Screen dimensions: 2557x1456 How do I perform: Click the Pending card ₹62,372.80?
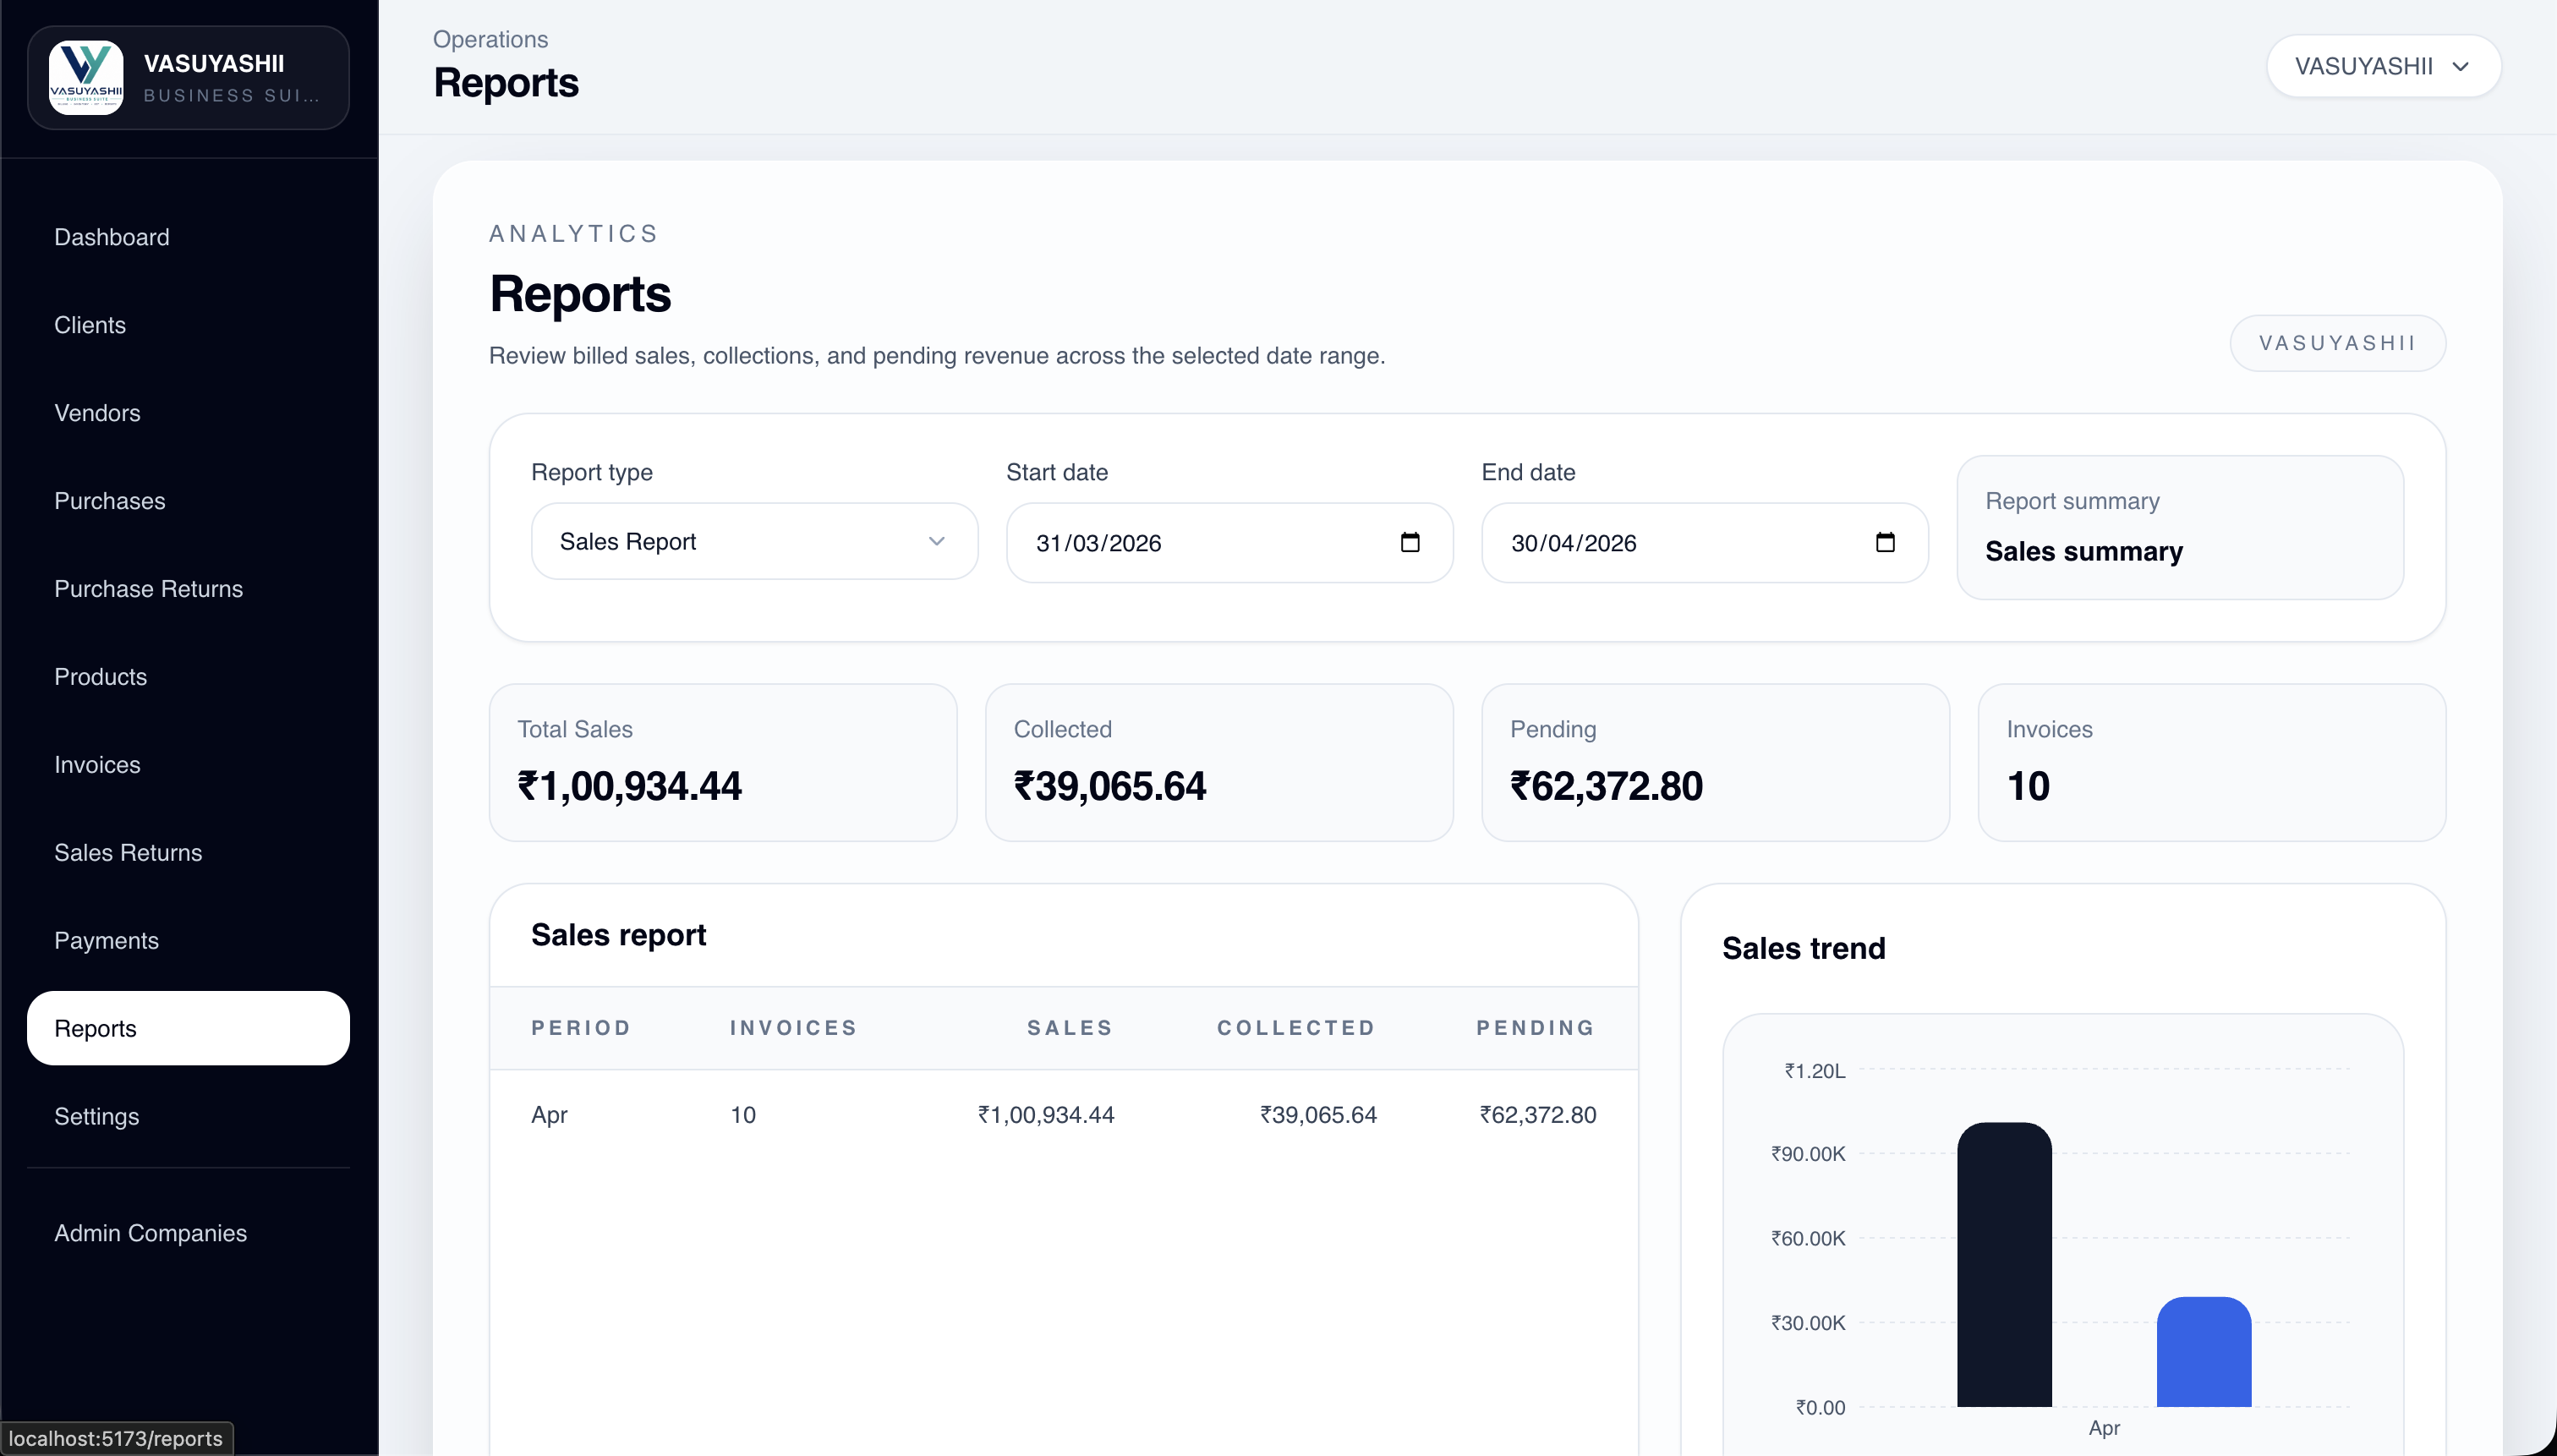click(1715, 762)
